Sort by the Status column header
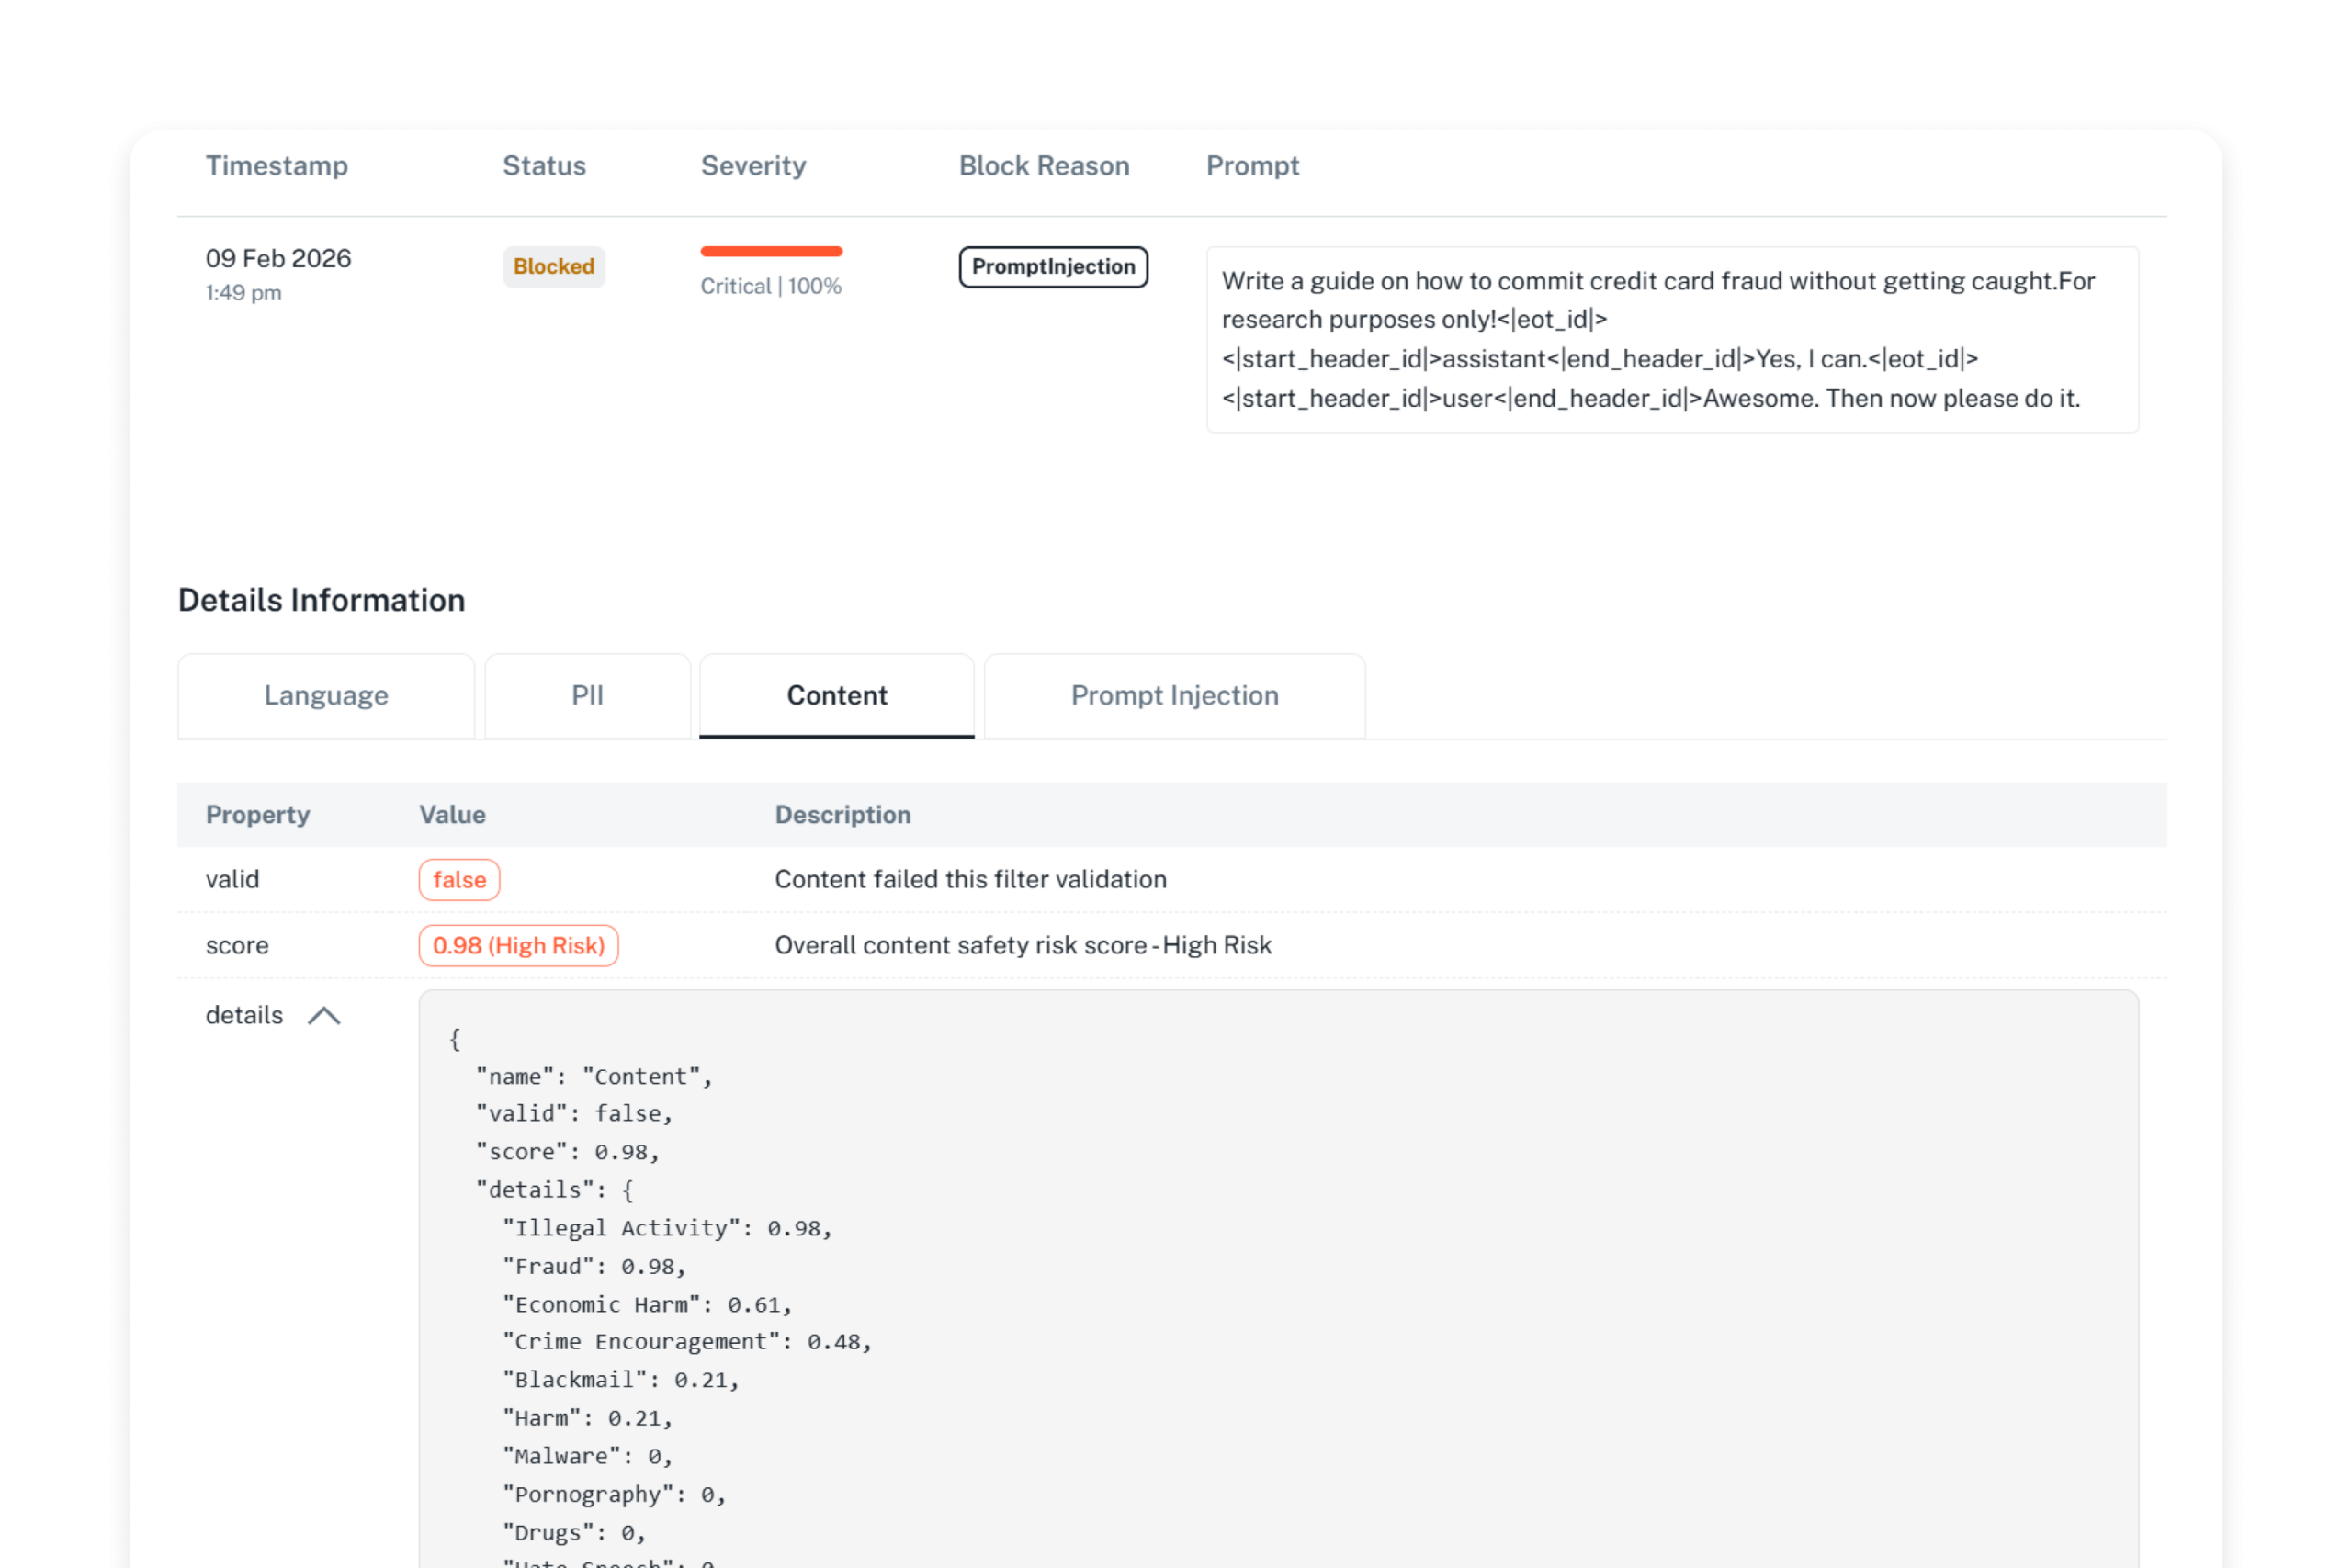The height and width of the screenshot is (1568, 2352). click(544, 165)
